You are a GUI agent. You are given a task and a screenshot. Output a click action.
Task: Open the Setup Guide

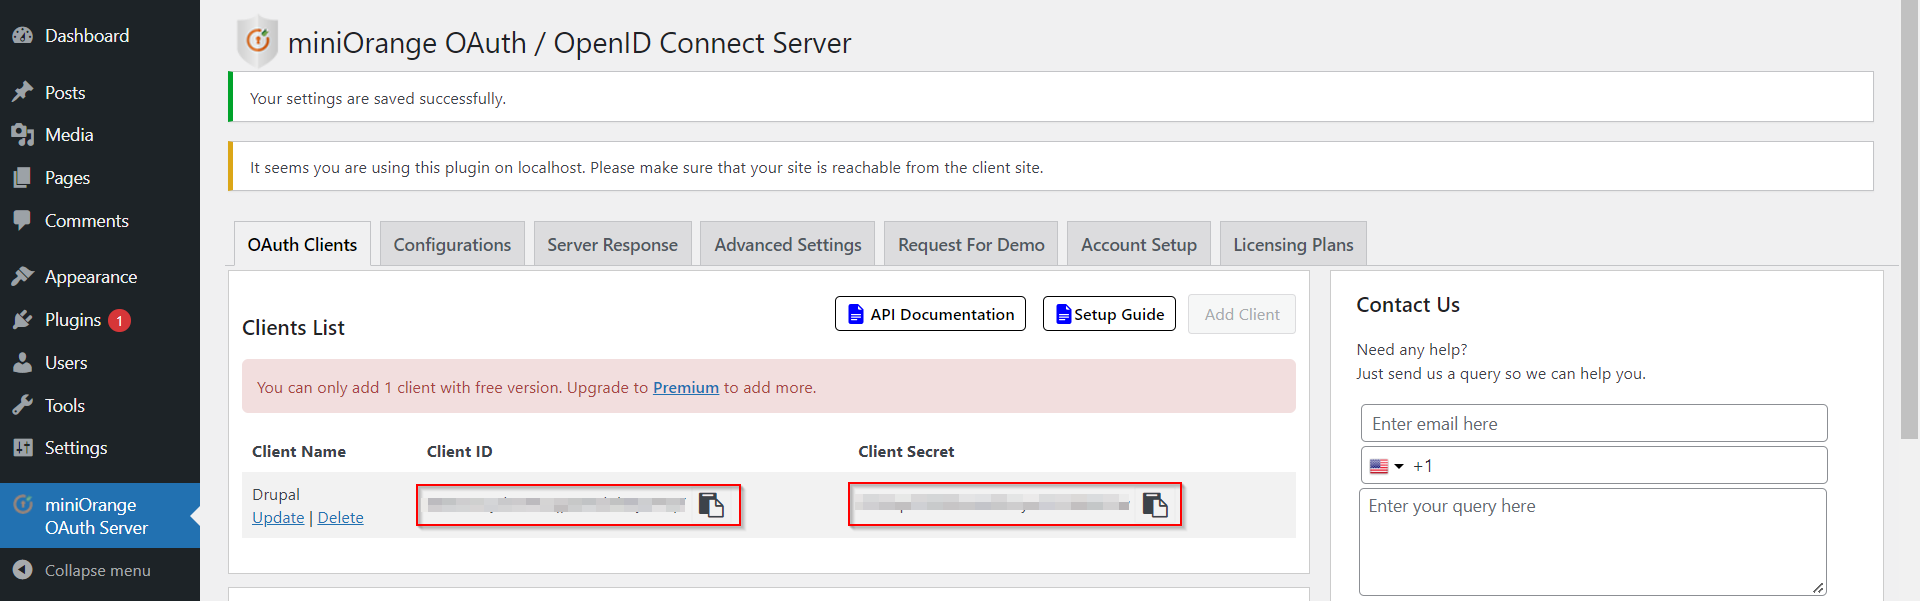point(1109,314)
